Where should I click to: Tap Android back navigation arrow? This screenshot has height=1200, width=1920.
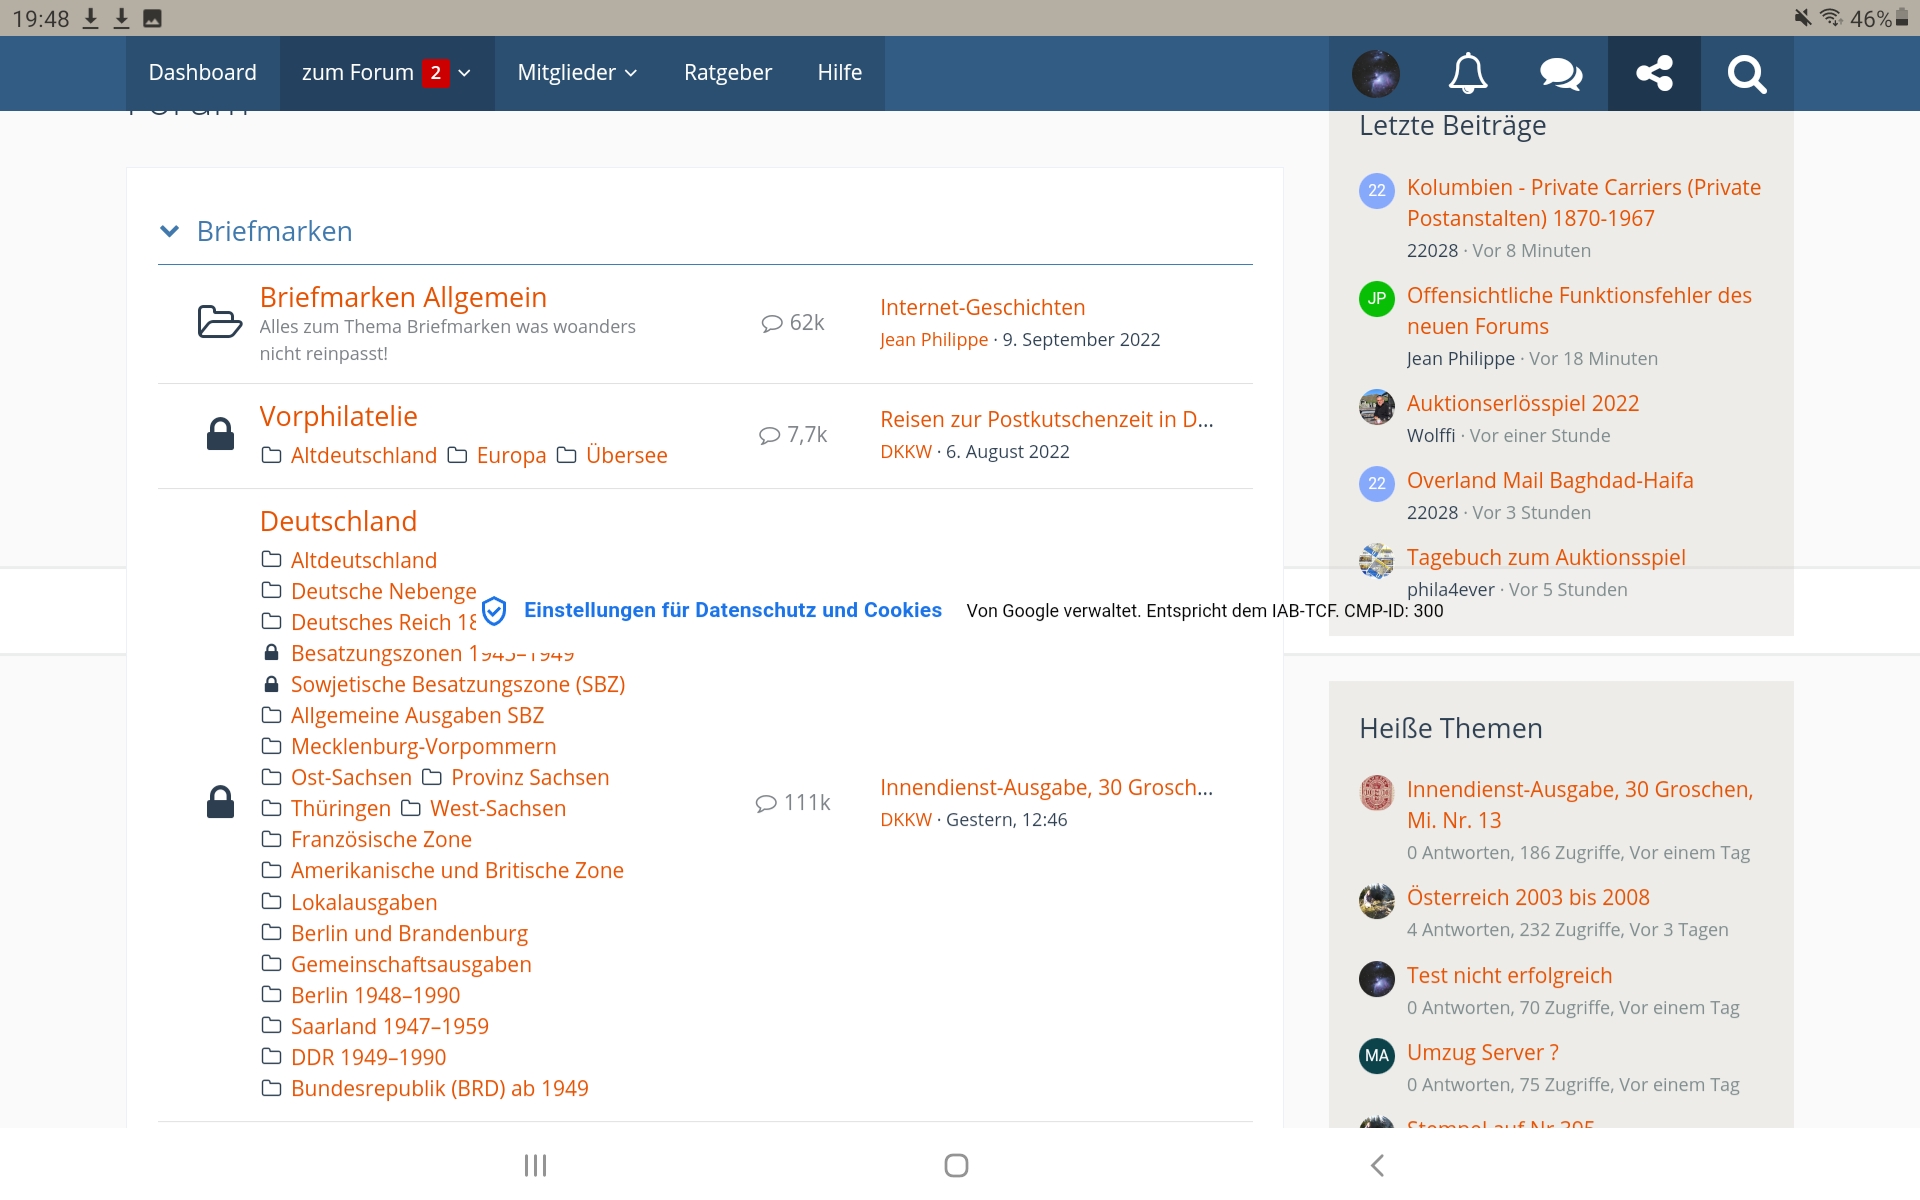(x=1377, y=1165)
